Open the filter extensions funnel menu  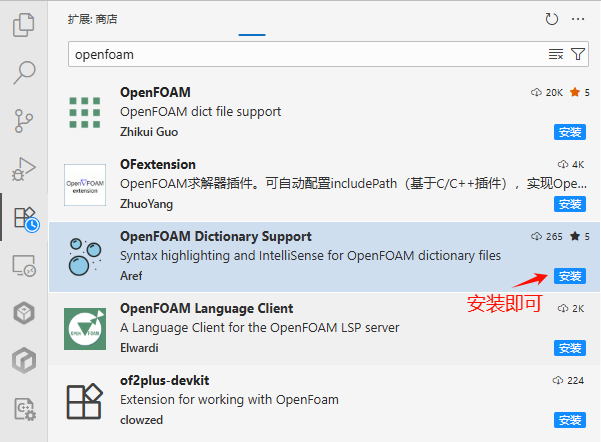coord(578,54)
